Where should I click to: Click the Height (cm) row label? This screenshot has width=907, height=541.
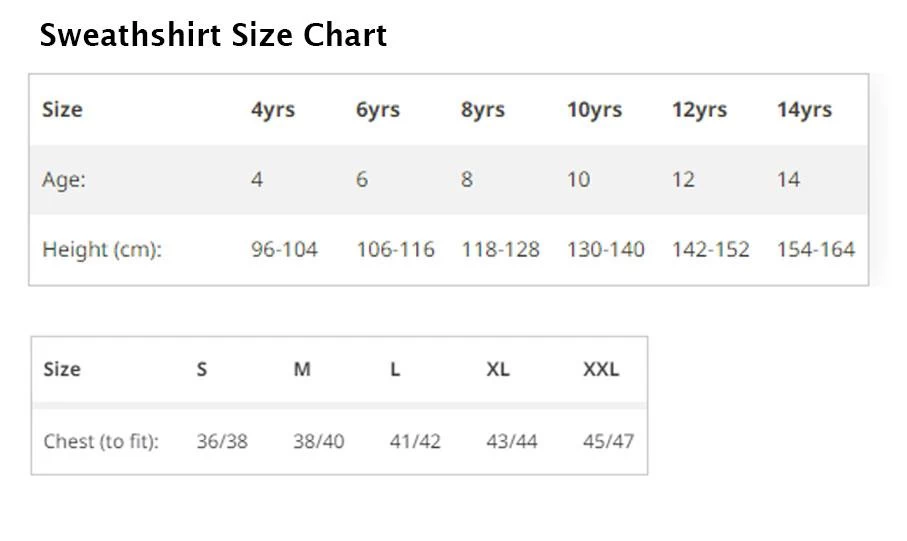102,249
